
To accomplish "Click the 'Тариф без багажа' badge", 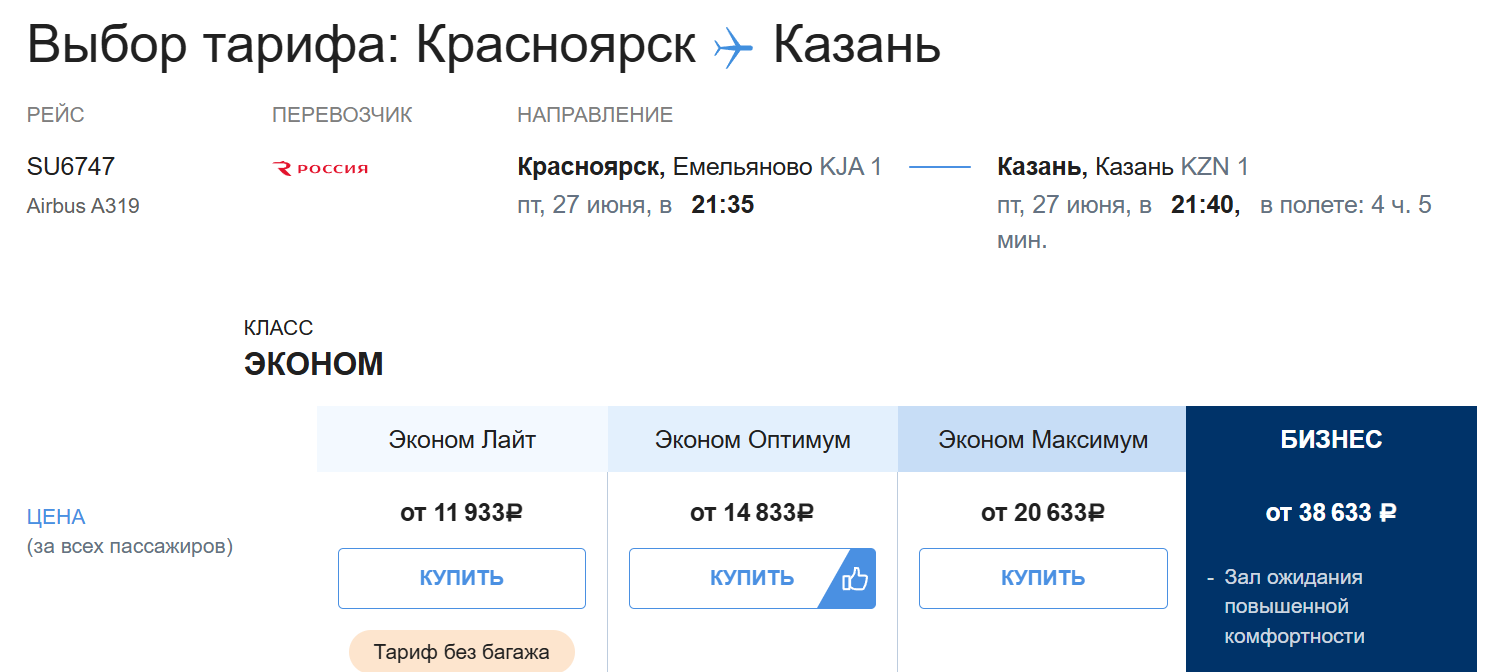I will (x=461, y=653).
